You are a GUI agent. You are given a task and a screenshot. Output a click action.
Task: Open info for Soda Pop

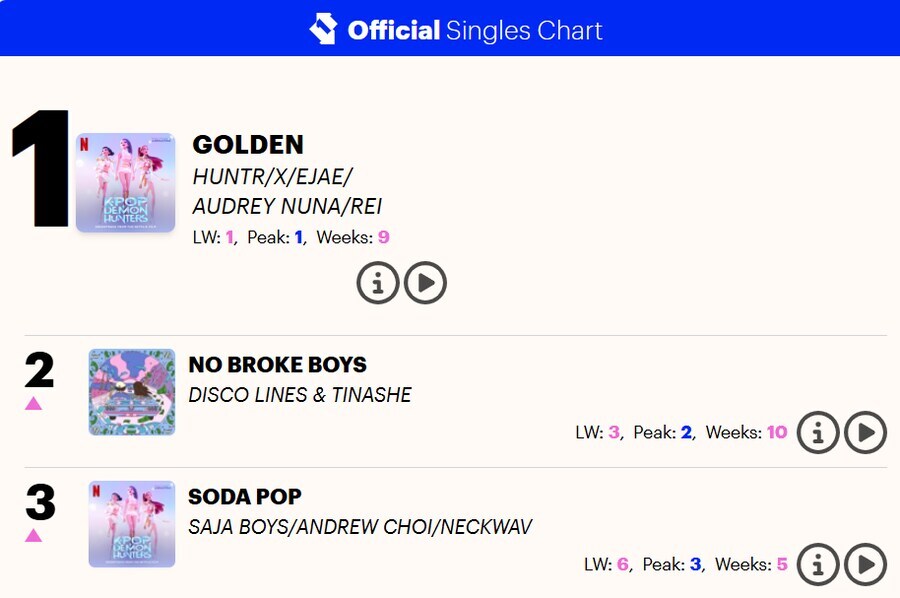click(818, 565)
